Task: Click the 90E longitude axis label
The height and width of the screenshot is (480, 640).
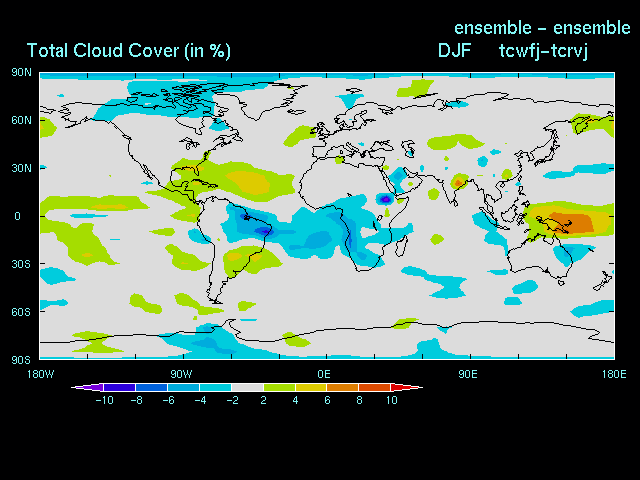Action: 467,374
